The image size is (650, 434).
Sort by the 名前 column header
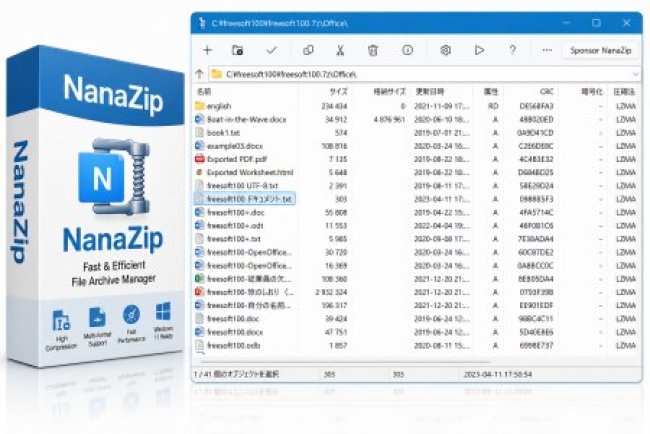(x=204, y=92)
